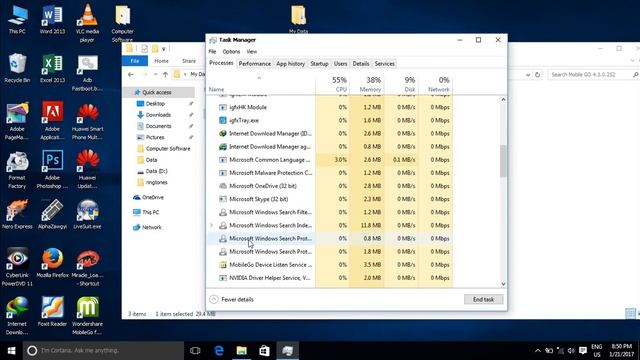Click End task button

[484, 299]
